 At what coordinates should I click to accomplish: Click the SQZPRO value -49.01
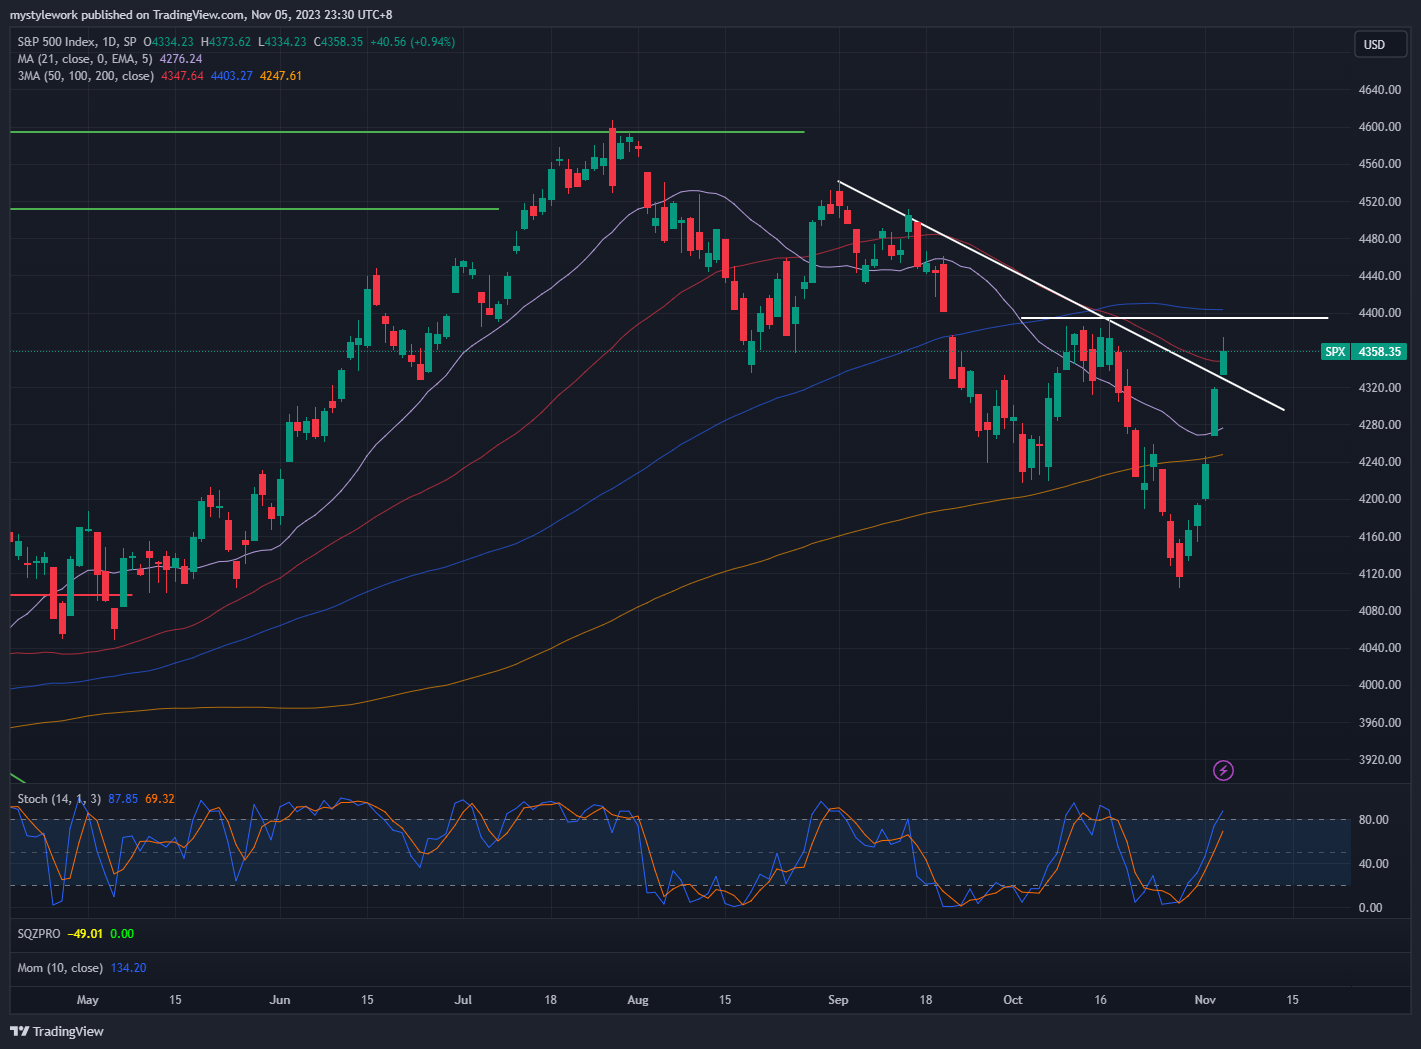click(85, 934)
